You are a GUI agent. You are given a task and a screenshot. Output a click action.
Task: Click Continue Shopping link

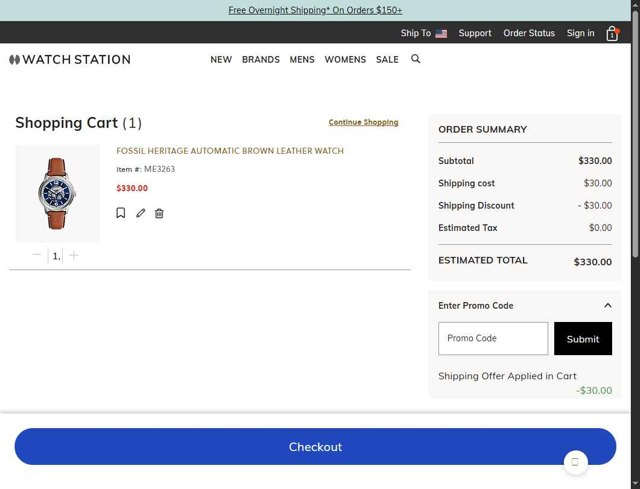363,122
